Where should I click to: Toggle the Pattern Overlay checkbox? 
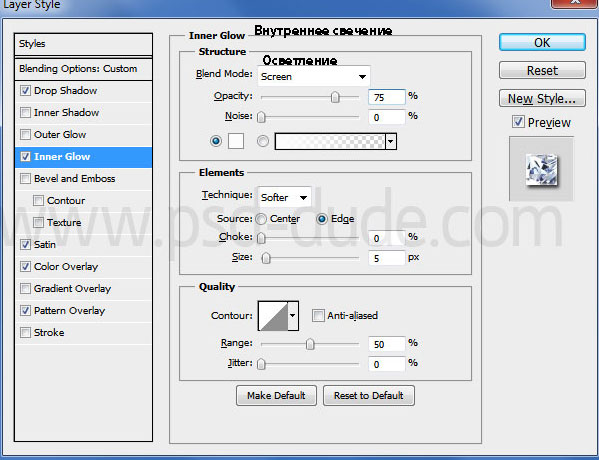tap(25, 310)
